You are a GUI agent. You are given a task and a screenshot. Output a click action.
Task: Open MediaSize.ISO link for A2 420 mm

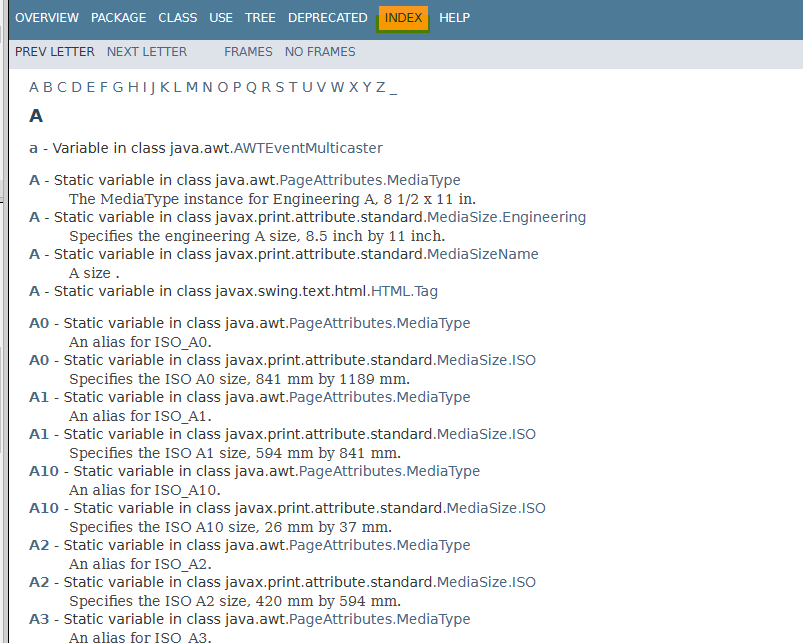(486, 582)
